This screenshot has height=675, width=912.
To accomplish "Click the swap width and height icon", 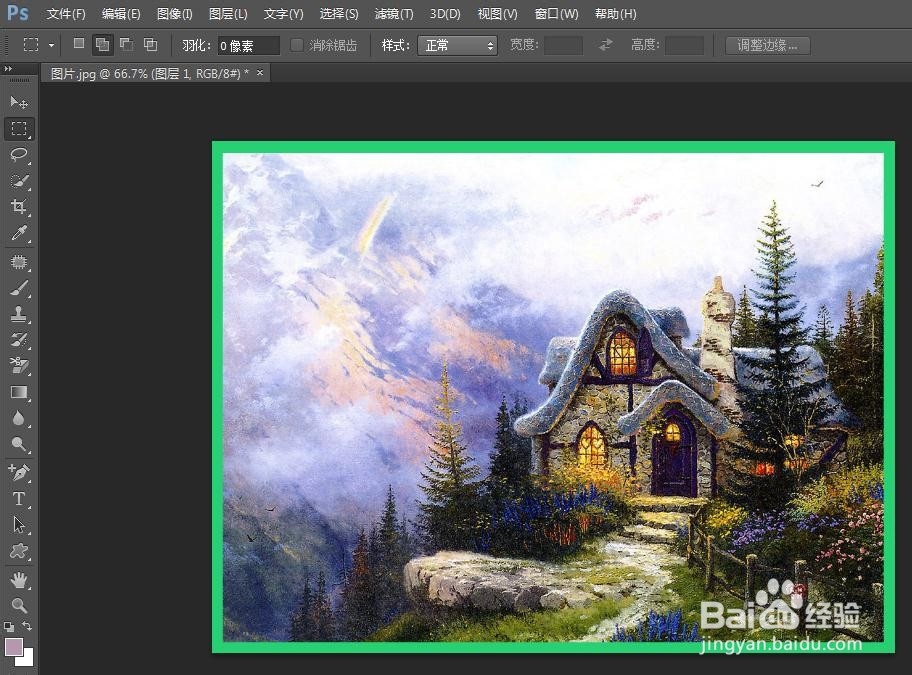I will pyautogui.click(x=605, y=45).
